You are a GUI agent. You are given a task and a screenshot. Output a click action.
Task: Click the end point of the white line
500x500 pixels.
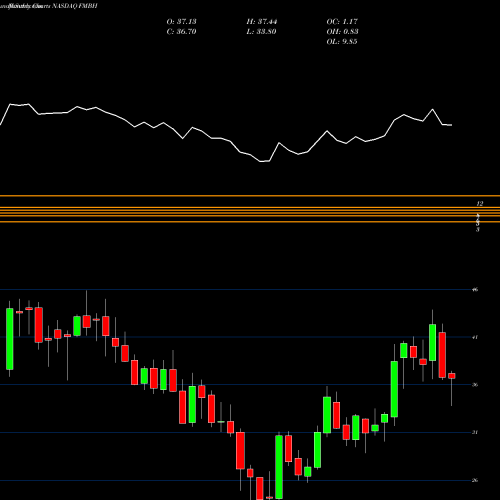[452, 125]
